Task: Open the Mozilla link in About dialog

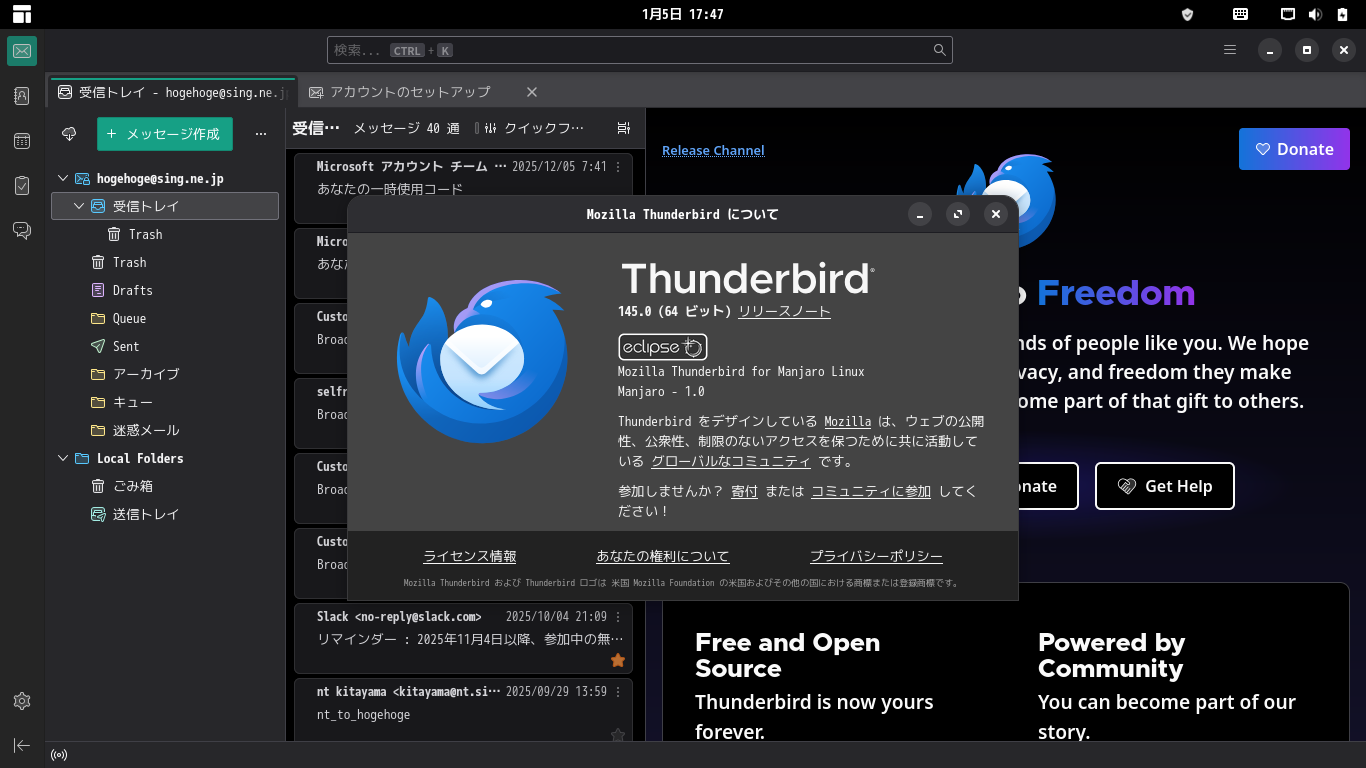Action: click(x=847, y=422)
